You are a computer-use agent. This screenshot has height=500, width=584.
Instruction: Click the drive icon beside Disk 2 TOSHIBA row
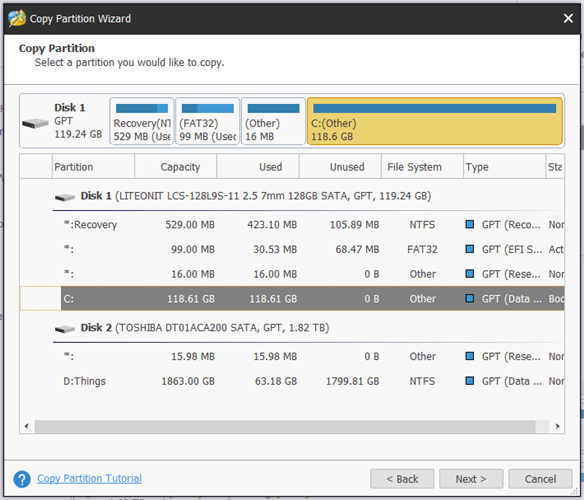pos(65,329)
